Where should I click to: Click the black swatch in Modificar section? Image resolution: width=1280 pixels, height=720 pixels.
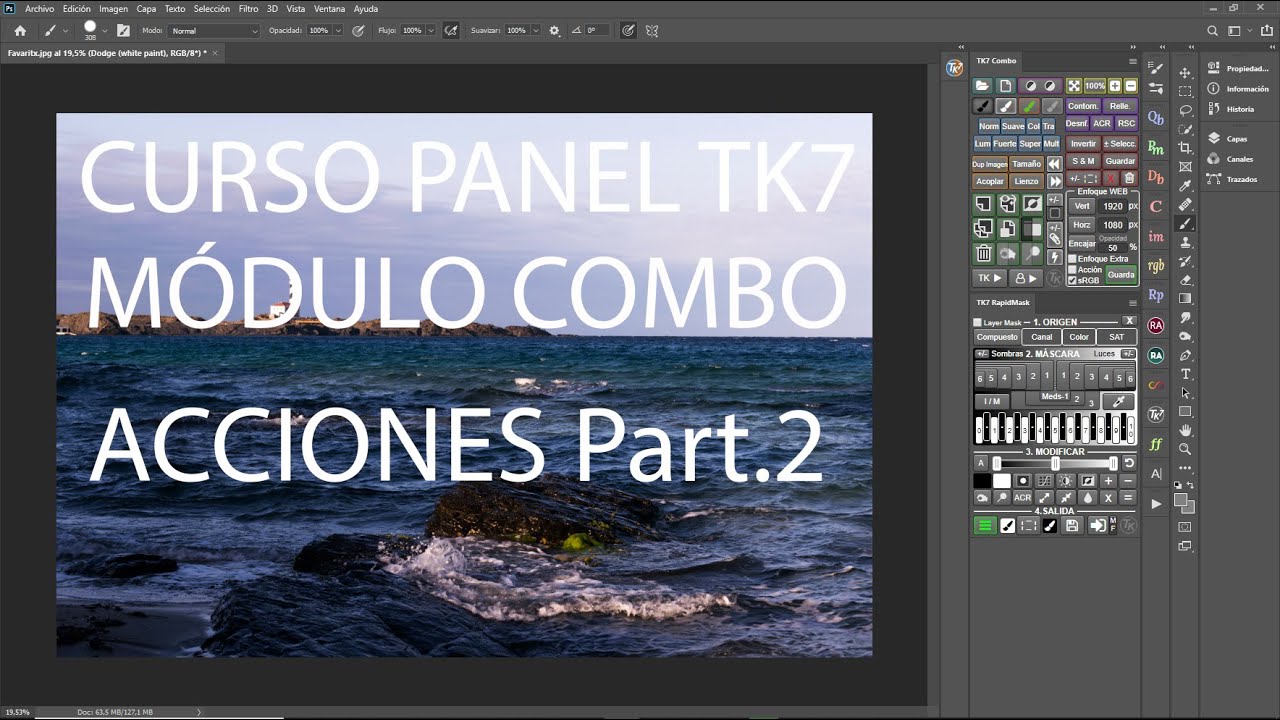click(x=982, y=481)
